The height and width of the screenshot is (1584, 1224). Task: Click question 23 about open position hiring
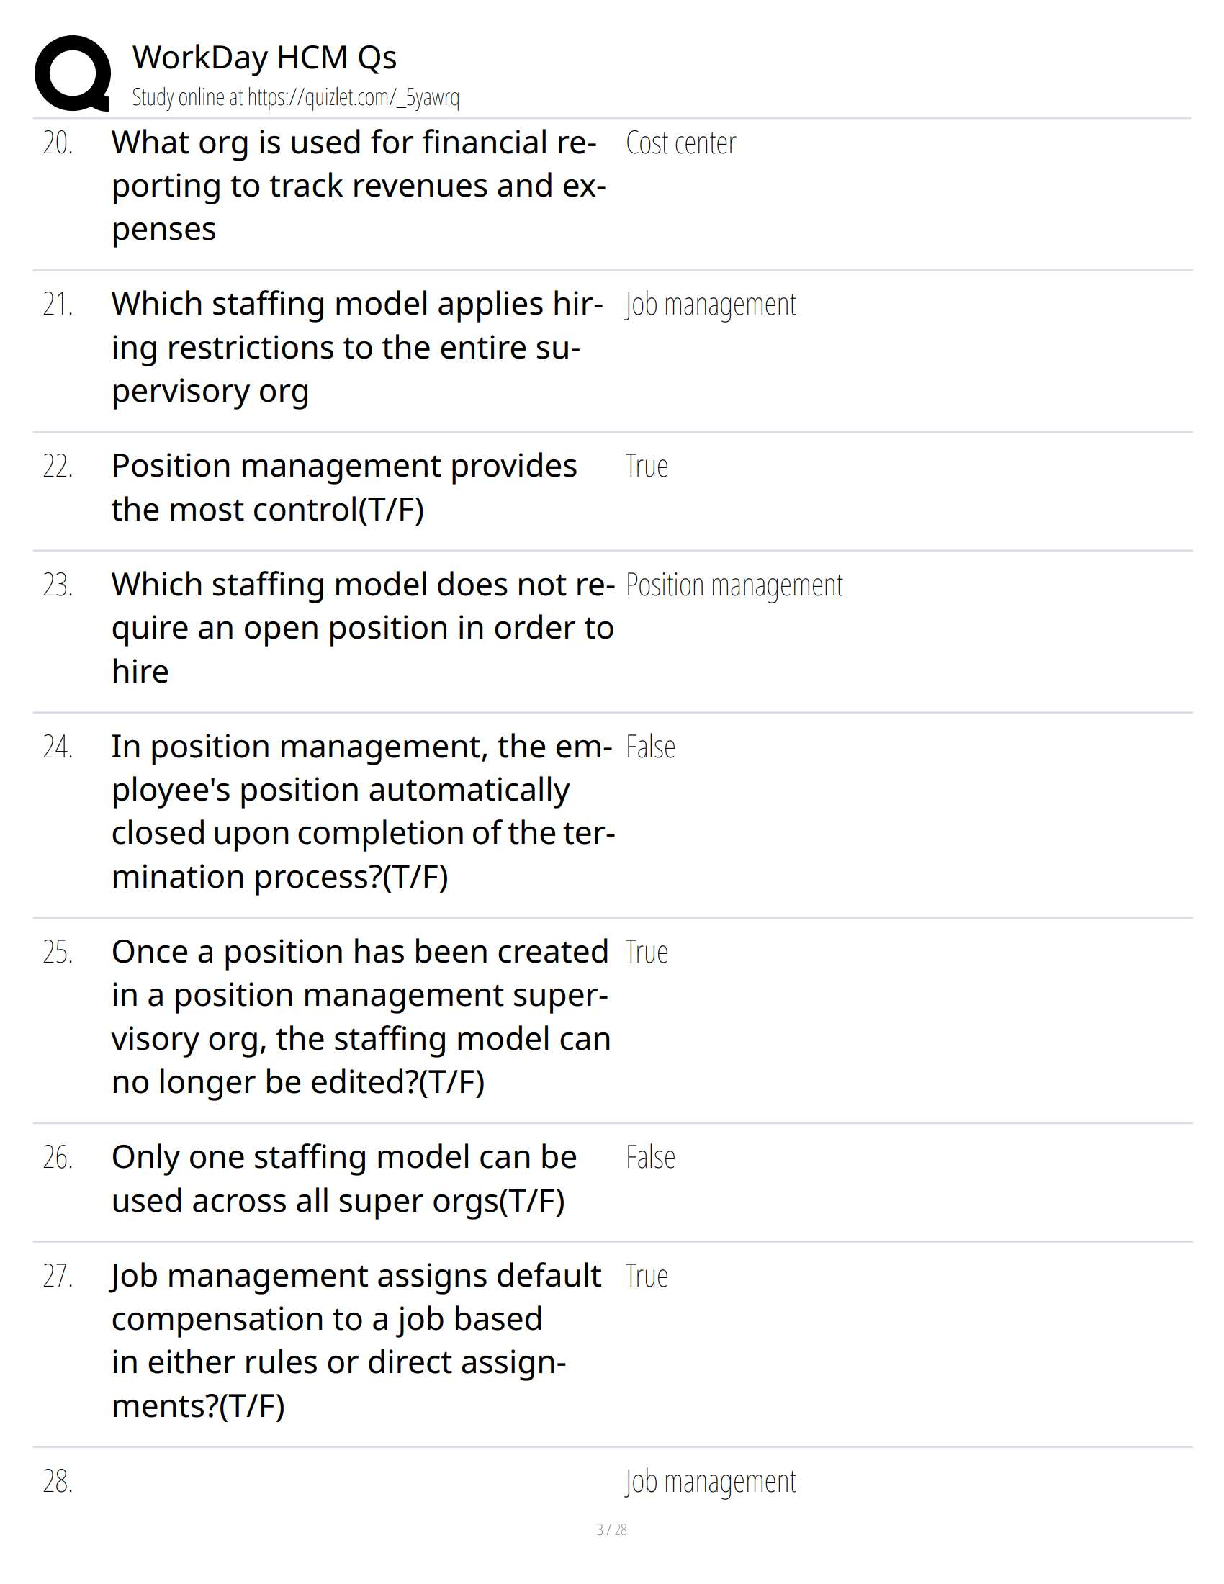pos(362,628)
